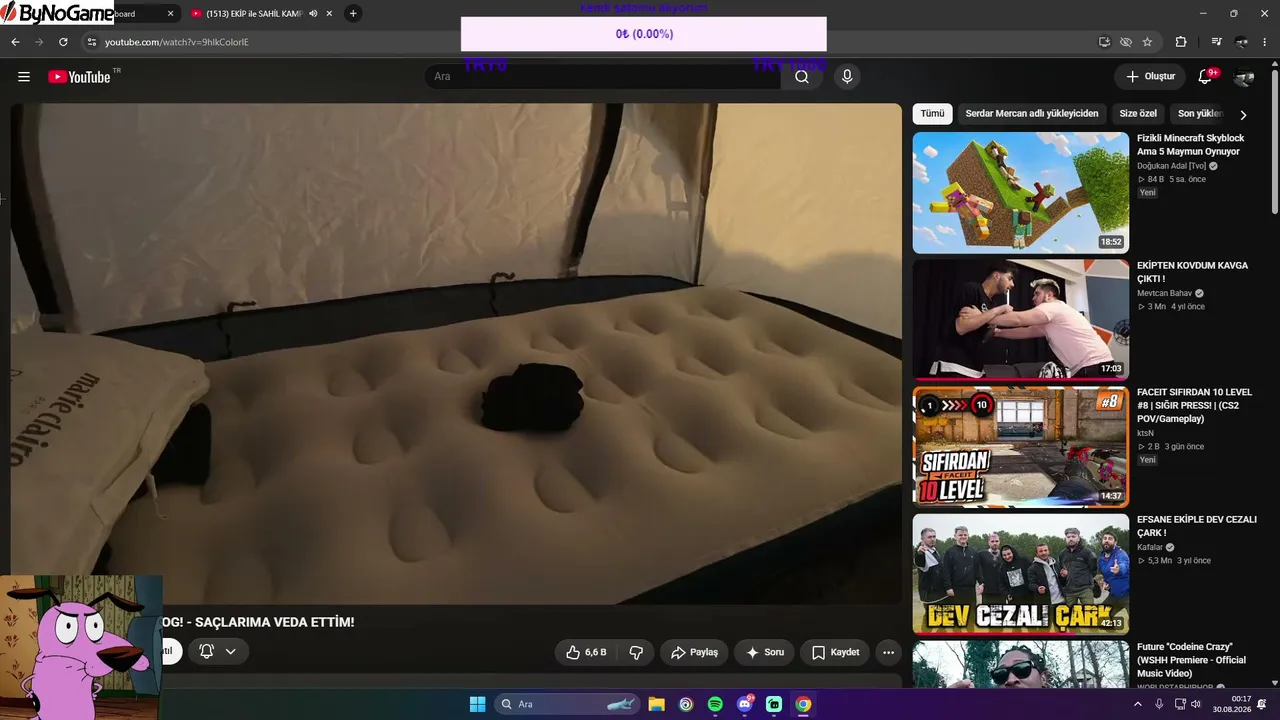Screen dimensions: 1280x720
Task: Open the taskbar volume control
Action: click(x=1197, y=704)
